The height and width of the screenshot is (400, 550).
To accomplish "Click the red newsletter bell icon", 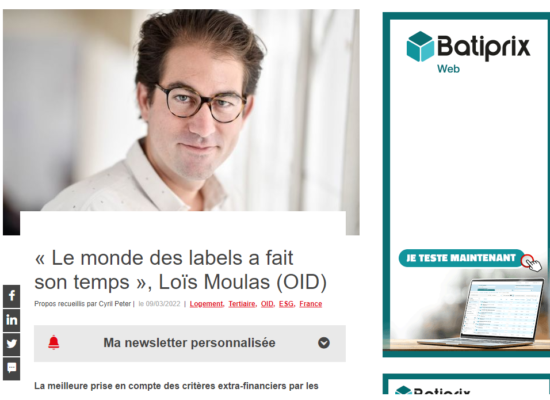I will (x=54, y=342).
